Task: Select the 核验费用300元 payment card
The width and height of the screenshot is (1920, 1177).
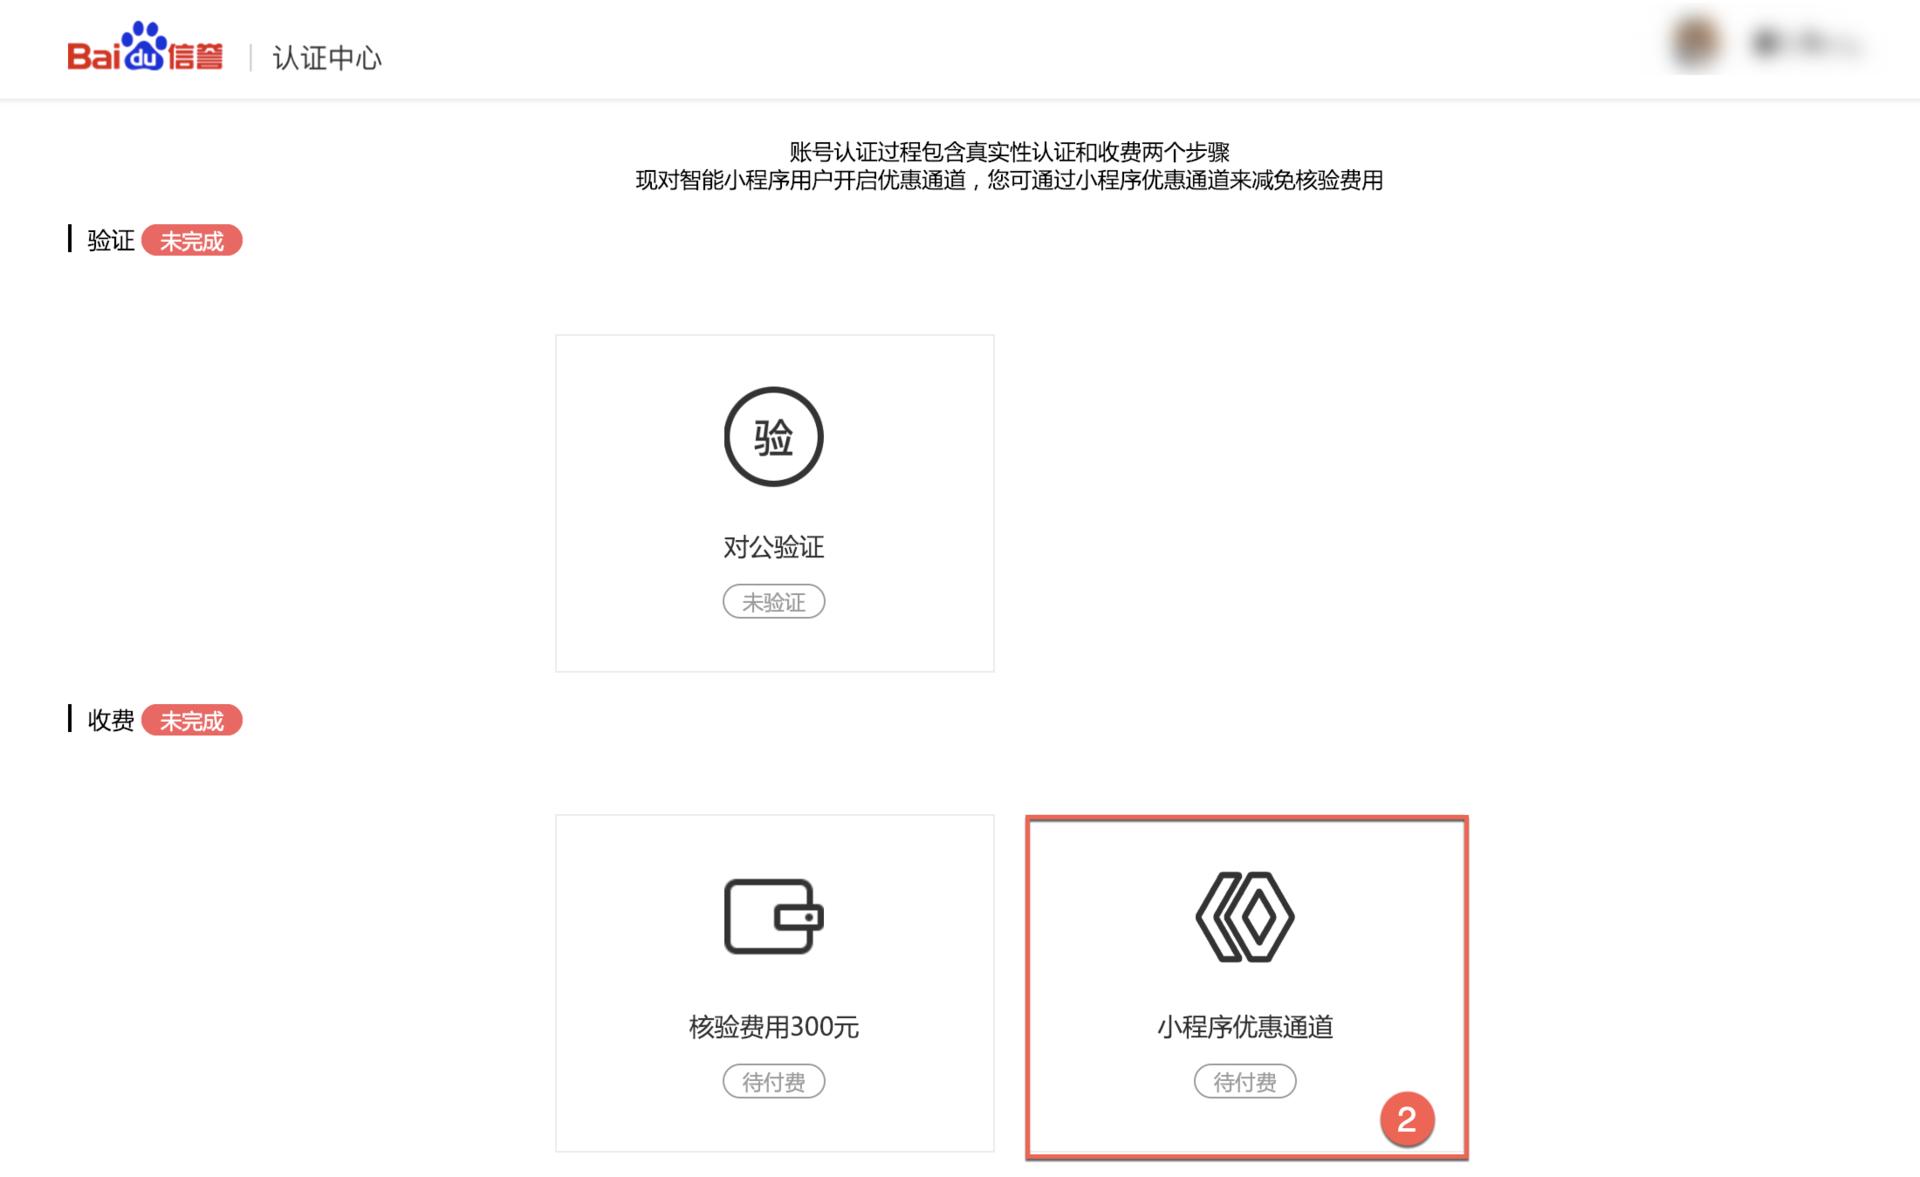Action: click(x=773, y=983)
